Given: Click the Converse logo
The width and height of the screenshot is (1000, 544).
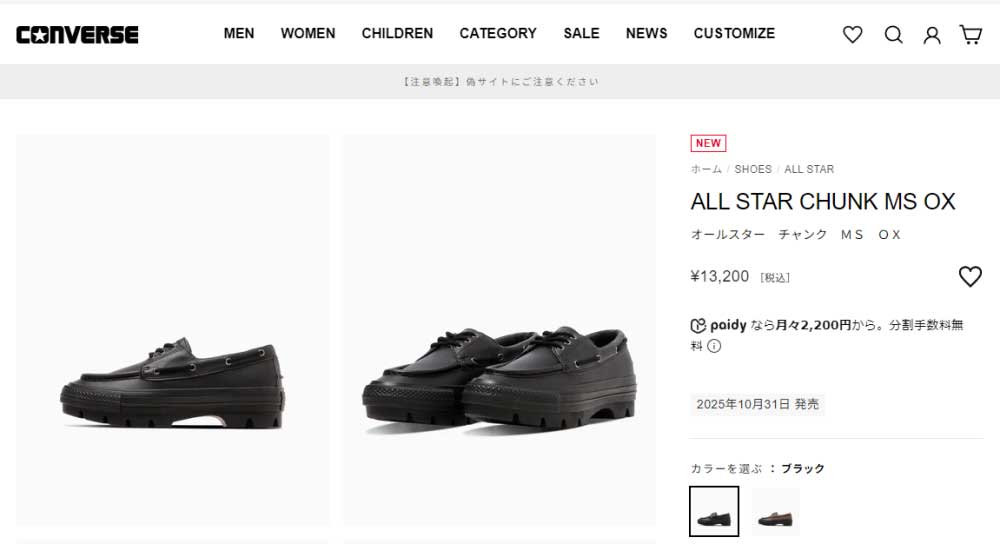Looking at the screenshot, I should 77,34.
